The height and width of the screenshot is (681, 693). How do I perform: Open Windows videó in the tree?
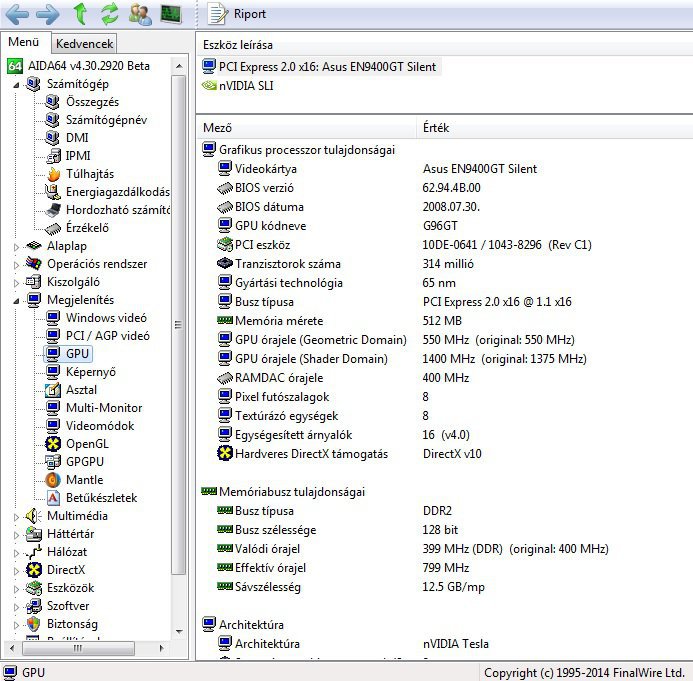(x=106, y=318)
